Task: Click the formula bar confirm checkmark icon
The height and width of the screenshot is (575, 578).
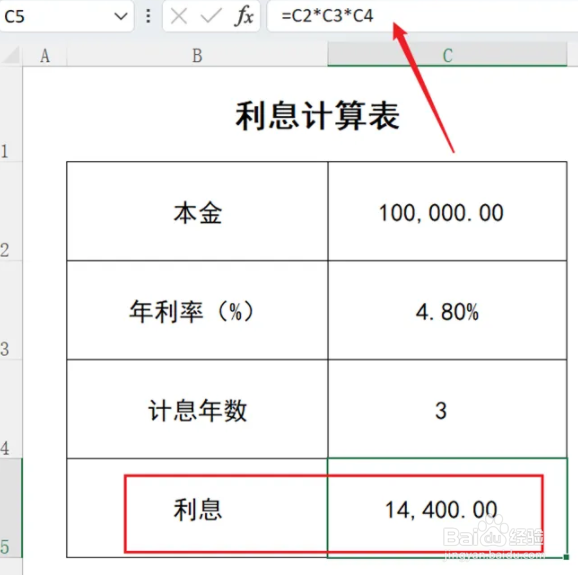Action: [x=210, y=16]
